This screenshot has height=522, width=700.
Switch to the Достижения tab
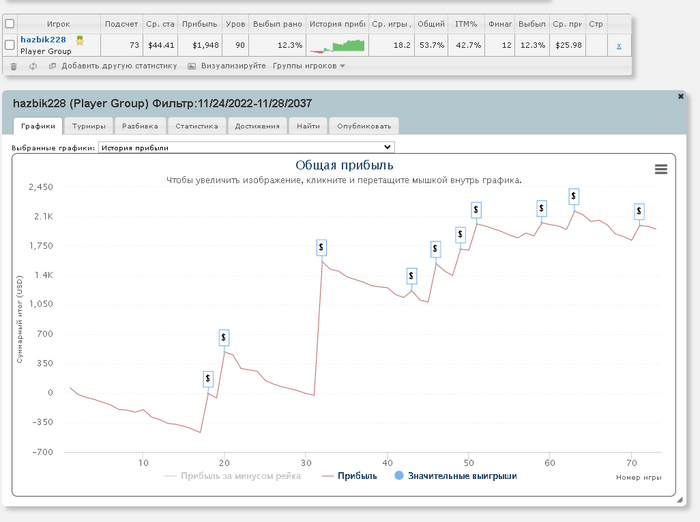(x=257, y=126)
